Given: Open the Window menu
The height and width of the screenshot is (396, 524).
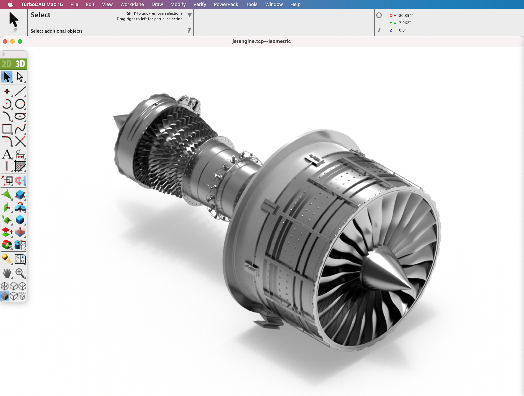Looking at the screenshot, I should [274, 4].
